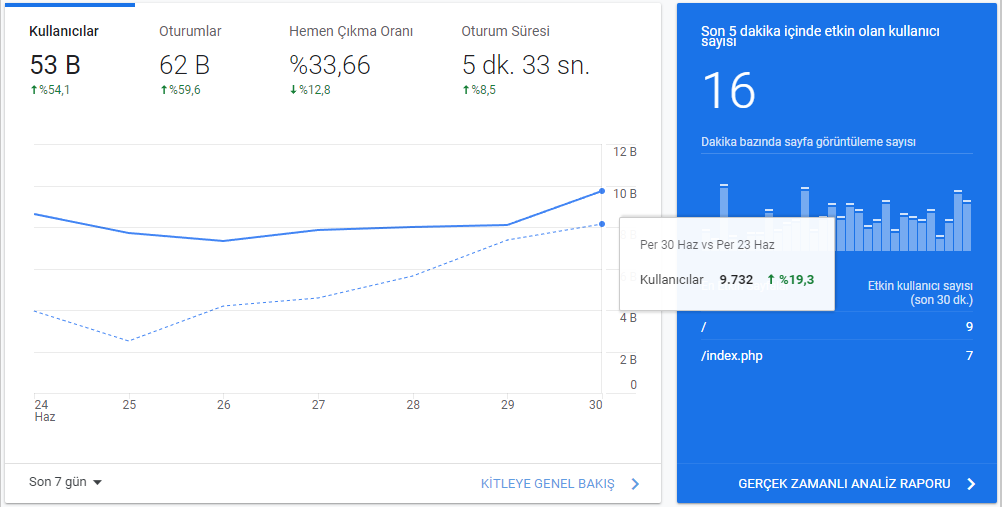Viewport: 1002px width, 507px height.
Task: Select the /index.php active page row
Action: tap(836, 356)
